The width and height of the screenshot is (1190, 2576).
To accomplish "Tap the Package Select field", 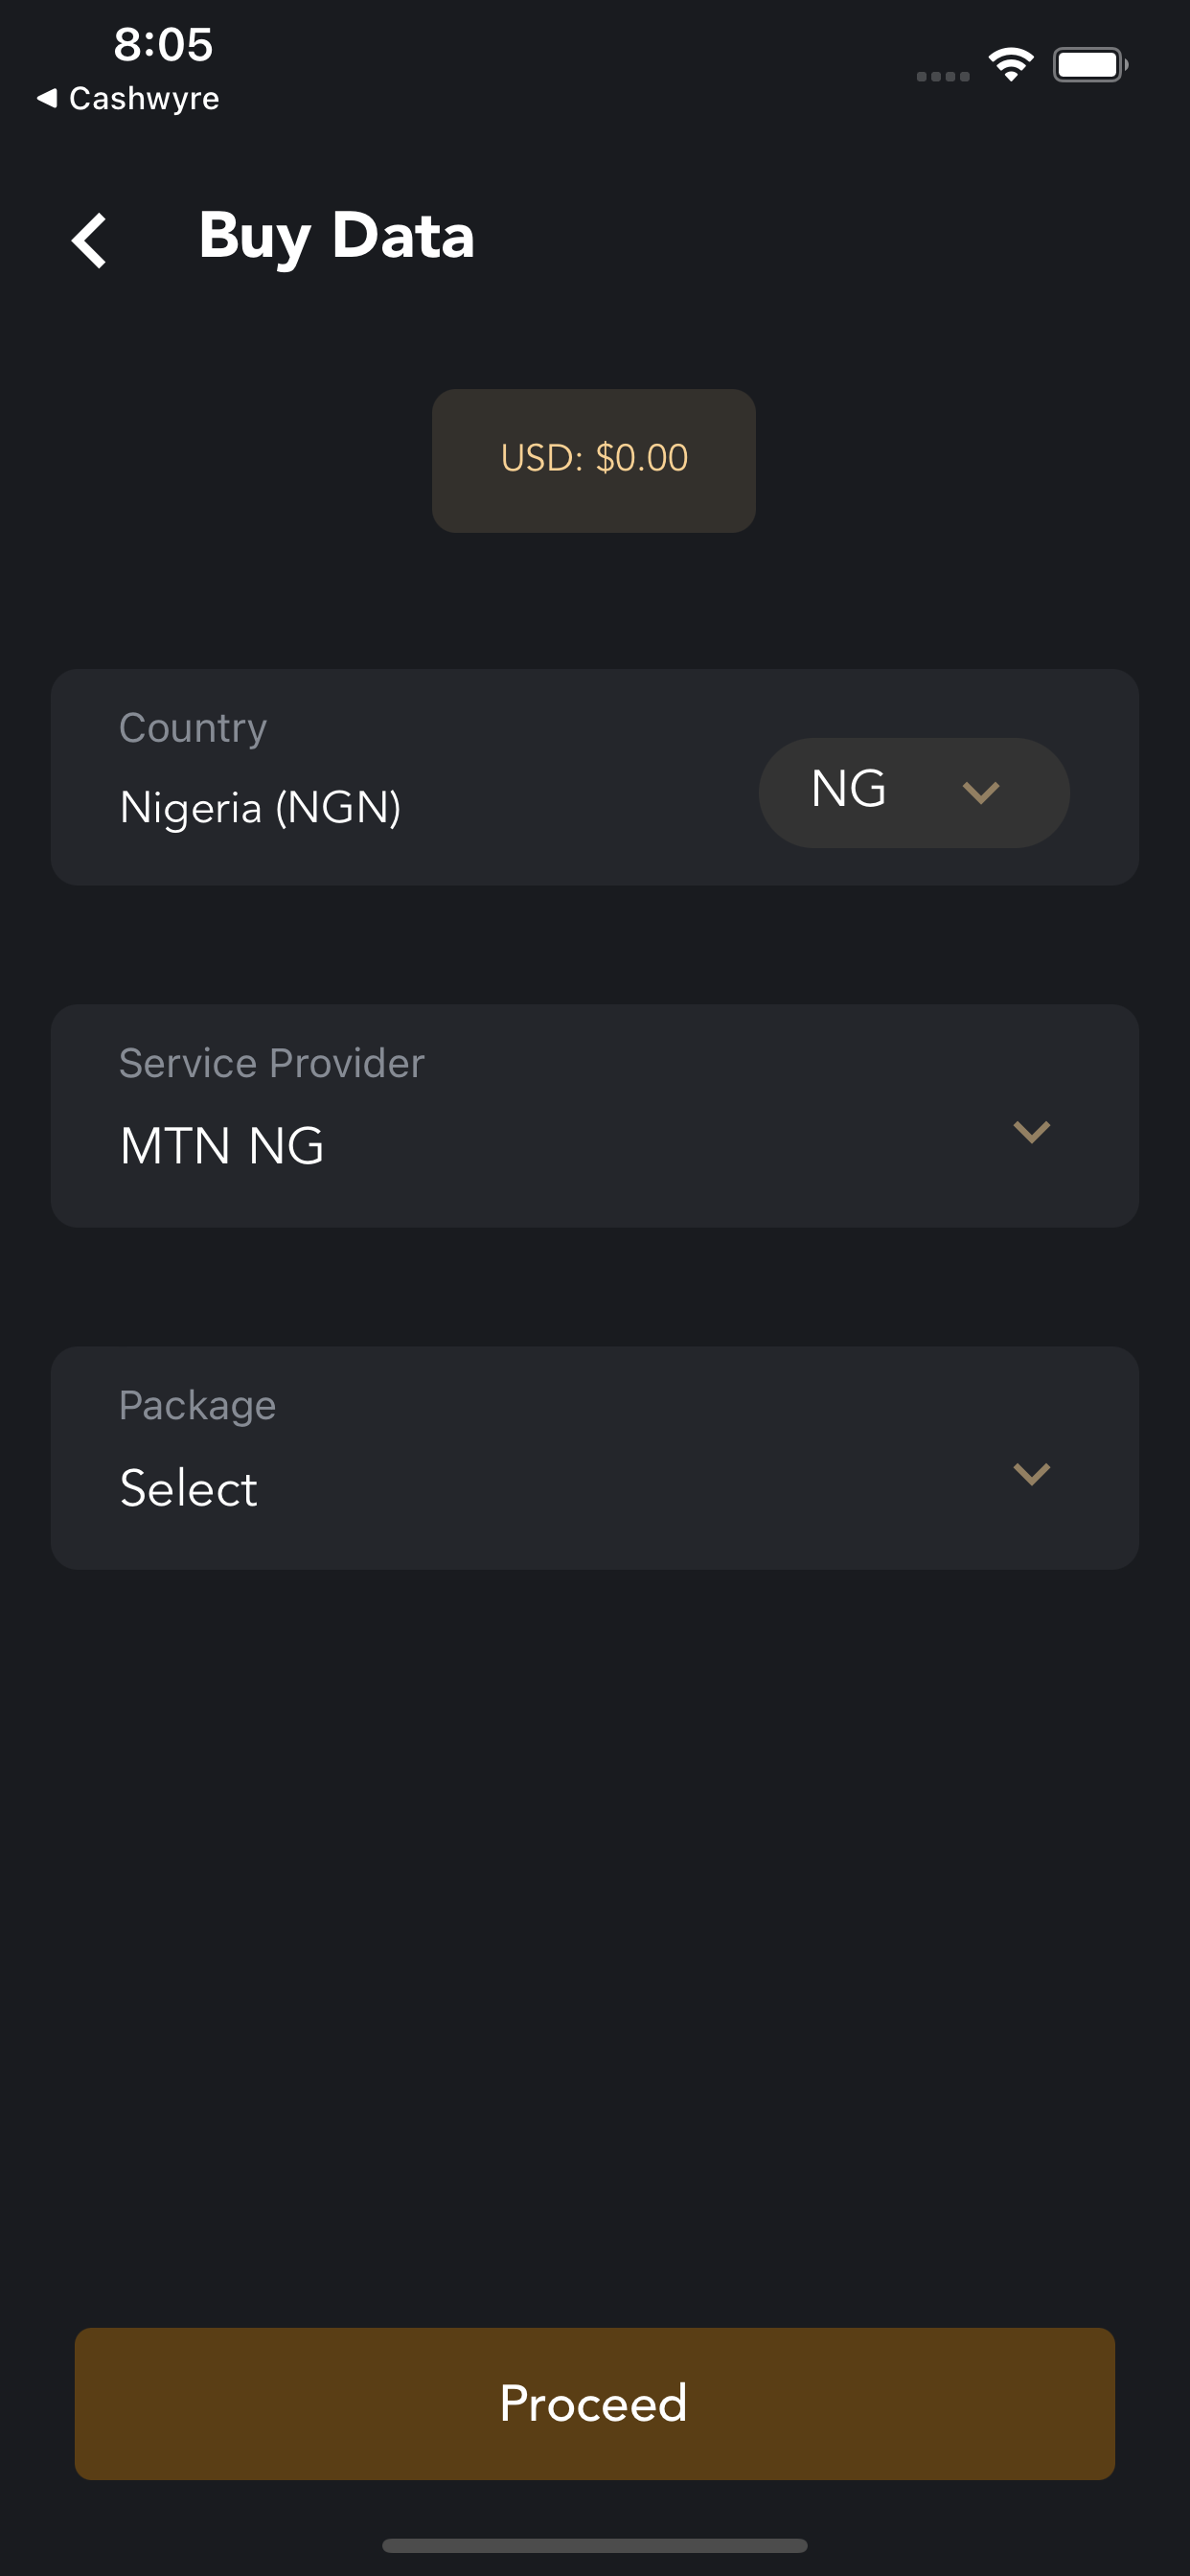I will click(594, 1457).
